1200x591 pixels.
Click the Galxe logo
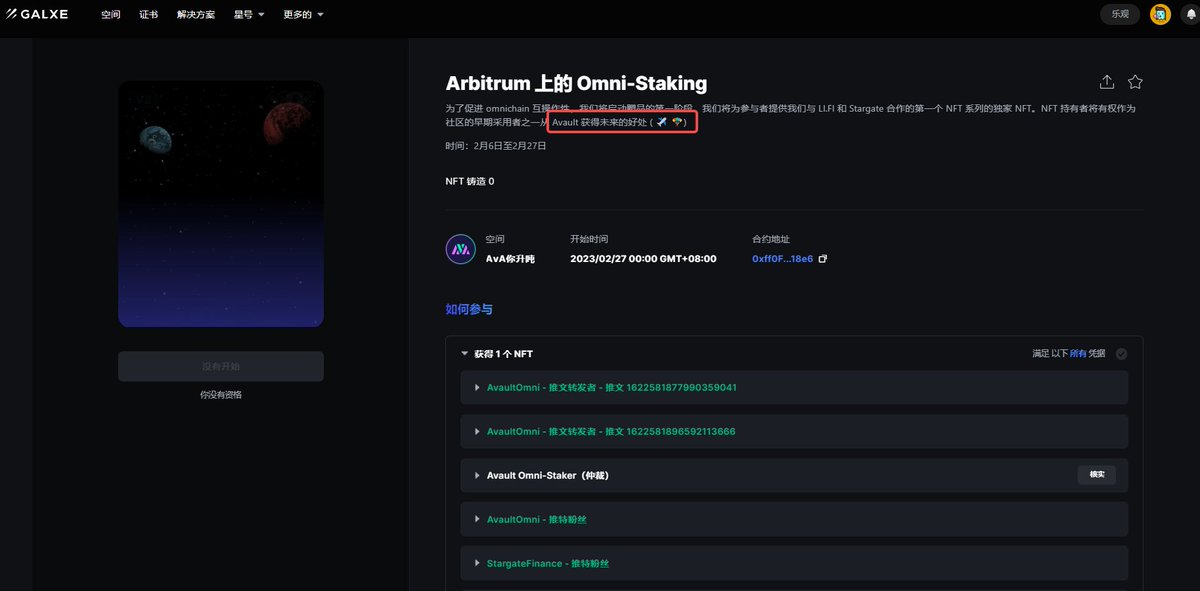[x=37, y=14]
